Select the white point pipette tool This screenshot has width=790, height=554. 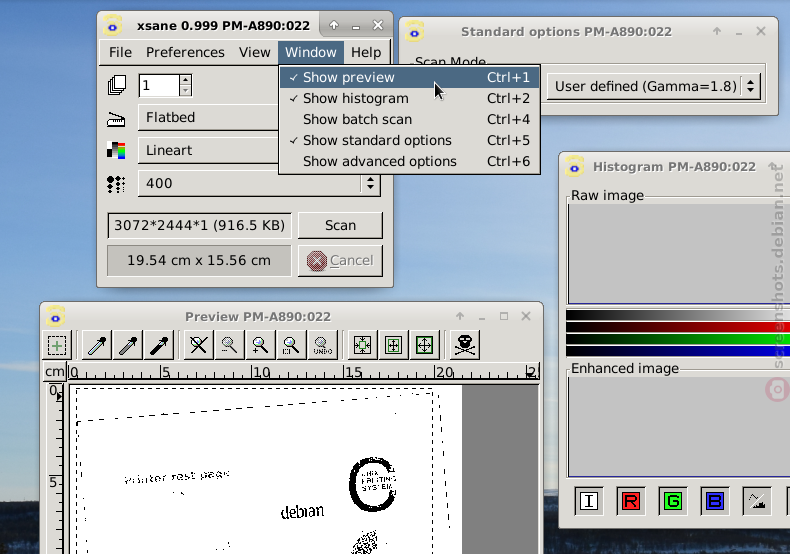[x=97, y=345]
